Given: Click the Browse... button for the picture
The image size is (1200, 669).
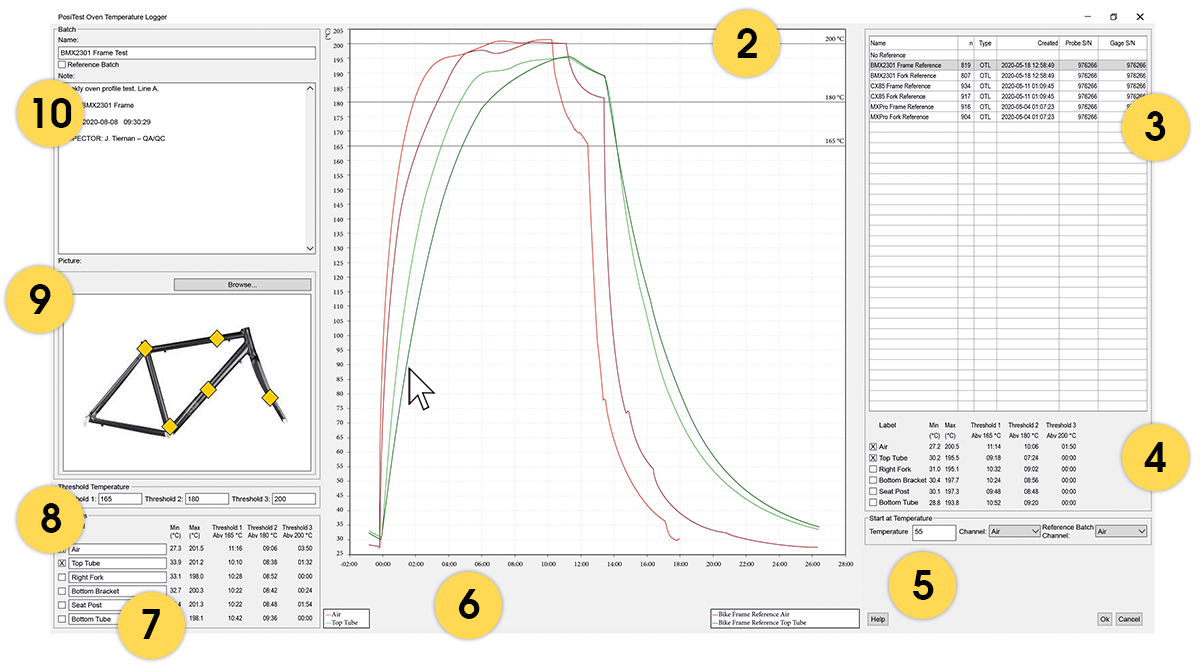Looking at the screenshot, I should (242, 284).
